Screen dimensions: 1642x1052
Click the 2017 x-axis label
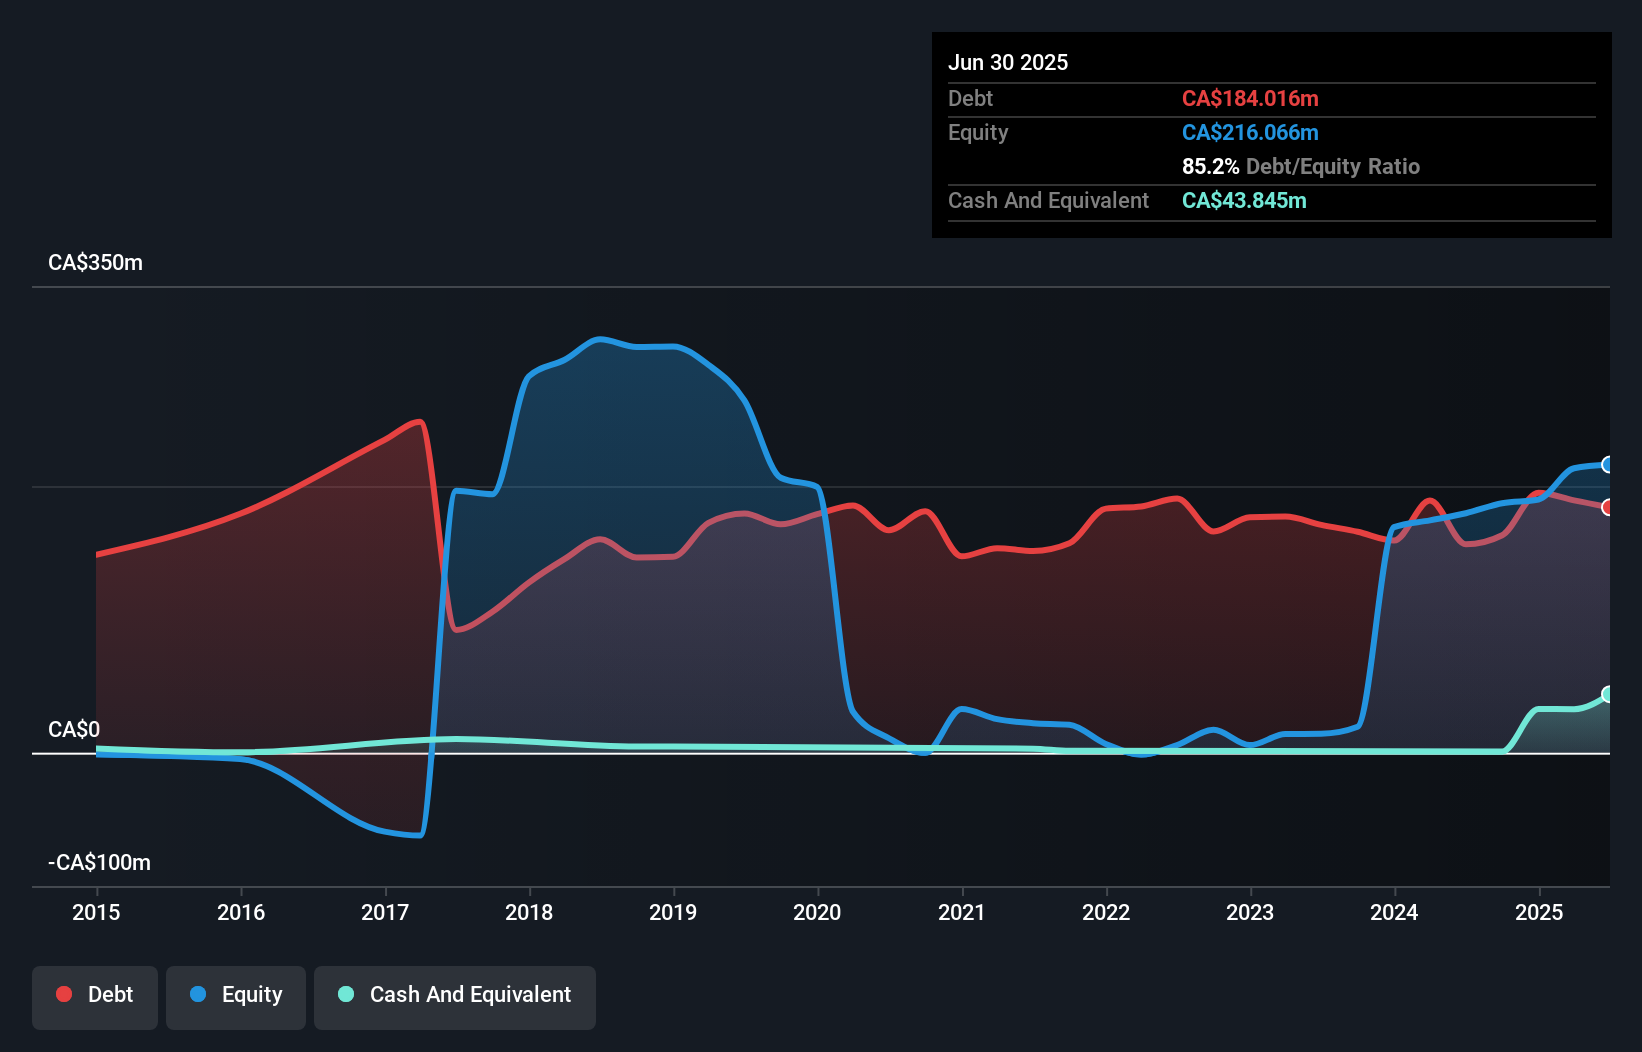385,912
